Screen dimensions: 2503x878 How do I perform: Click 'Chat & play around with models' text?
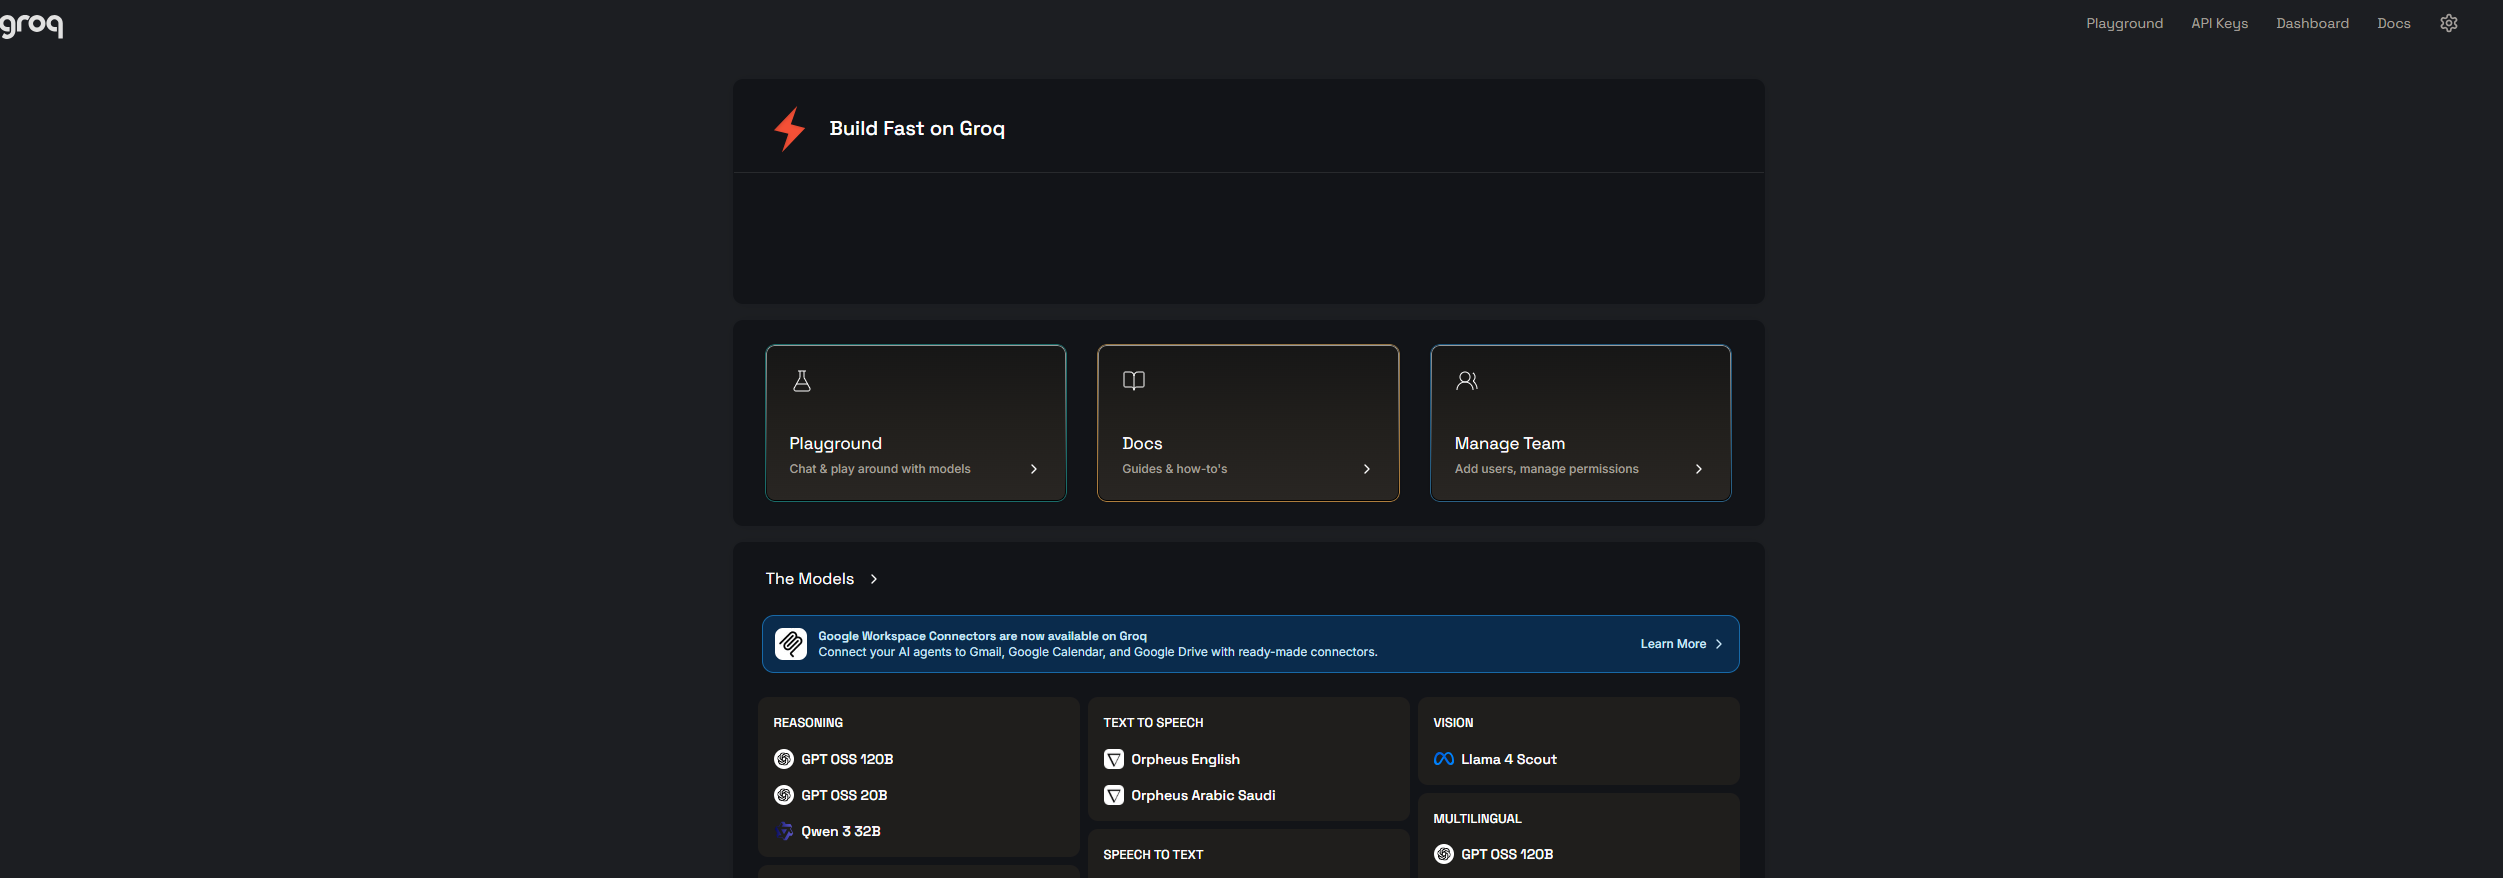click(x=880, y=469)
